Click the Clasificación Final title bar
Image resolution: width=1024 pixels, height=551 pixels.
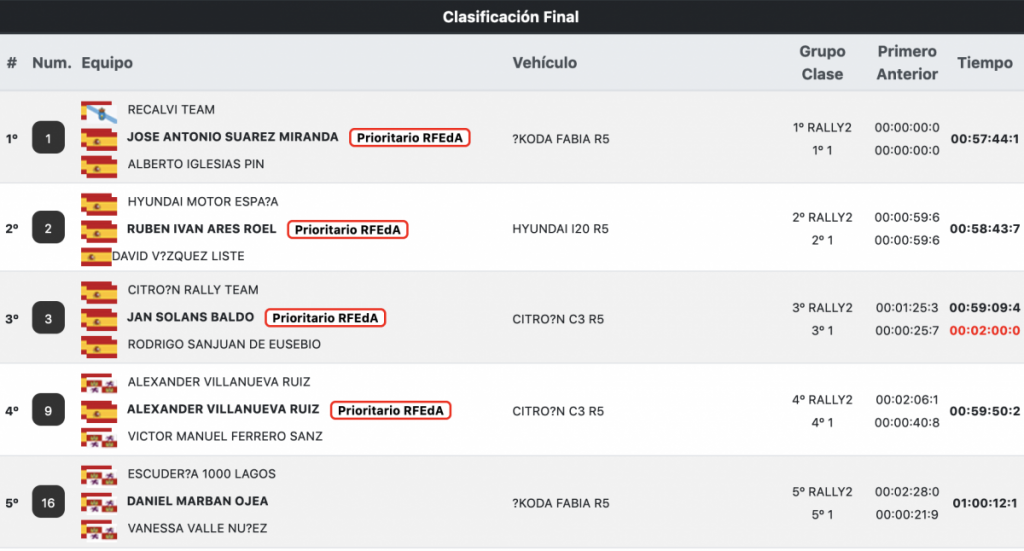click(x=511, y=16)
